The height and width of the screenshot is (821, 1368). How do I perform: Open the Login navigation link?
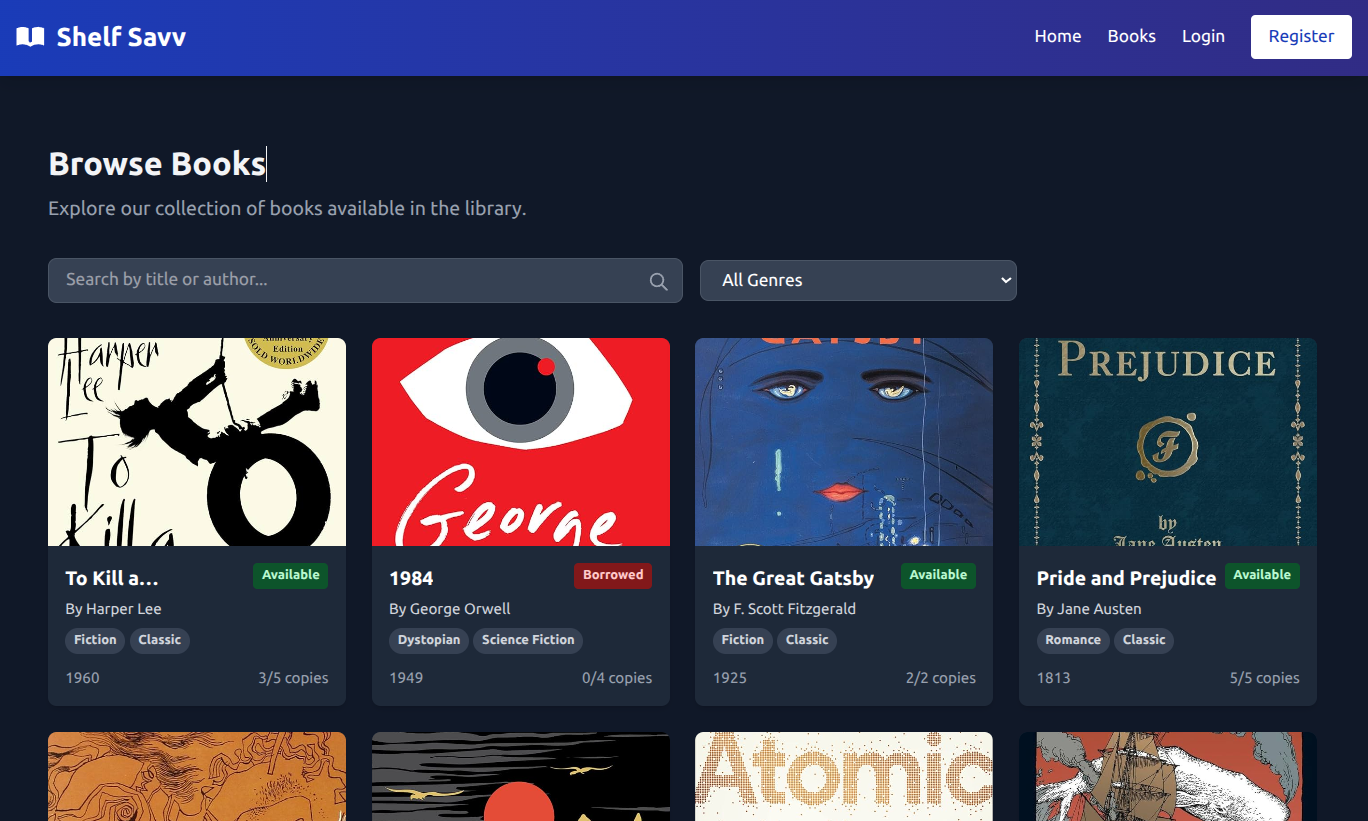1203,37
